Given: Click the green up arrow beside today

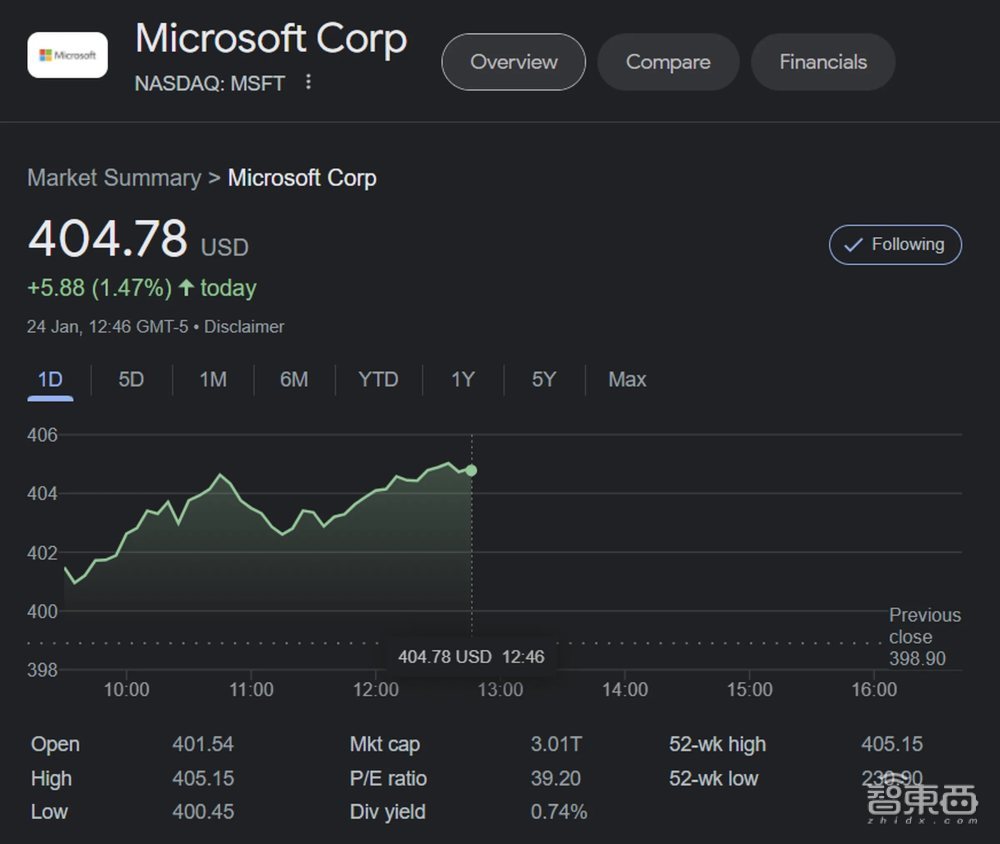Looking at the screenshot, I should coord(186,288).
